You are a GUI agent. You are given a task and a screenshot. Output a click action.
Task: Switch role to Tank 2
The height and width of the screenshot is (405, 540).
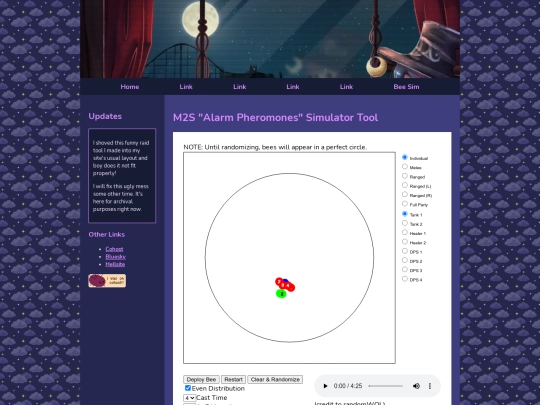[405, 223]
